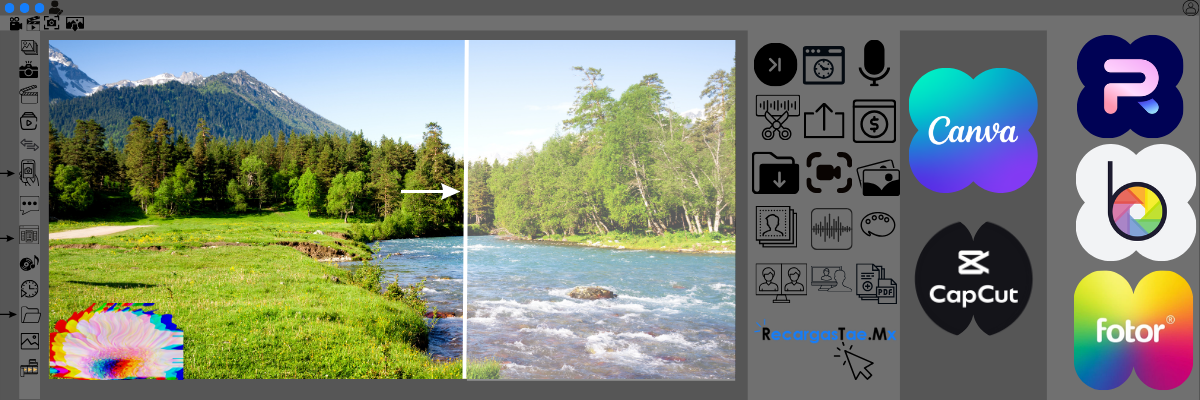Click the camera icon in left sidebar

click(29, 71)
